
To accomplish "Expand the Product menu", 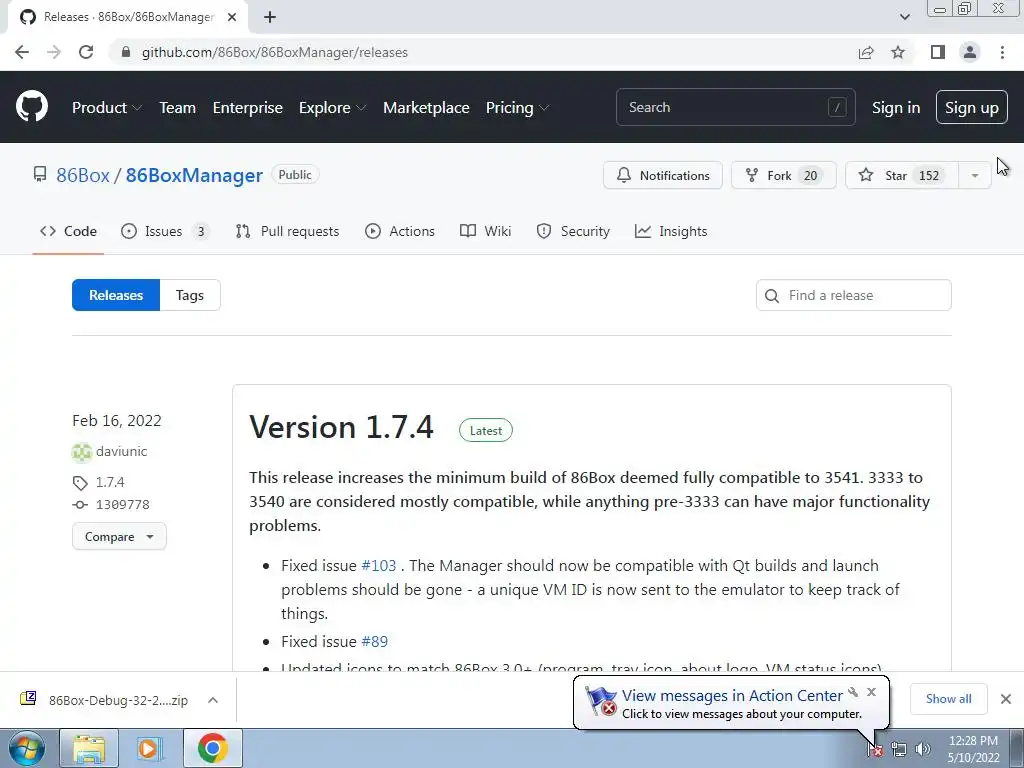I will click(x=106, y=108).
